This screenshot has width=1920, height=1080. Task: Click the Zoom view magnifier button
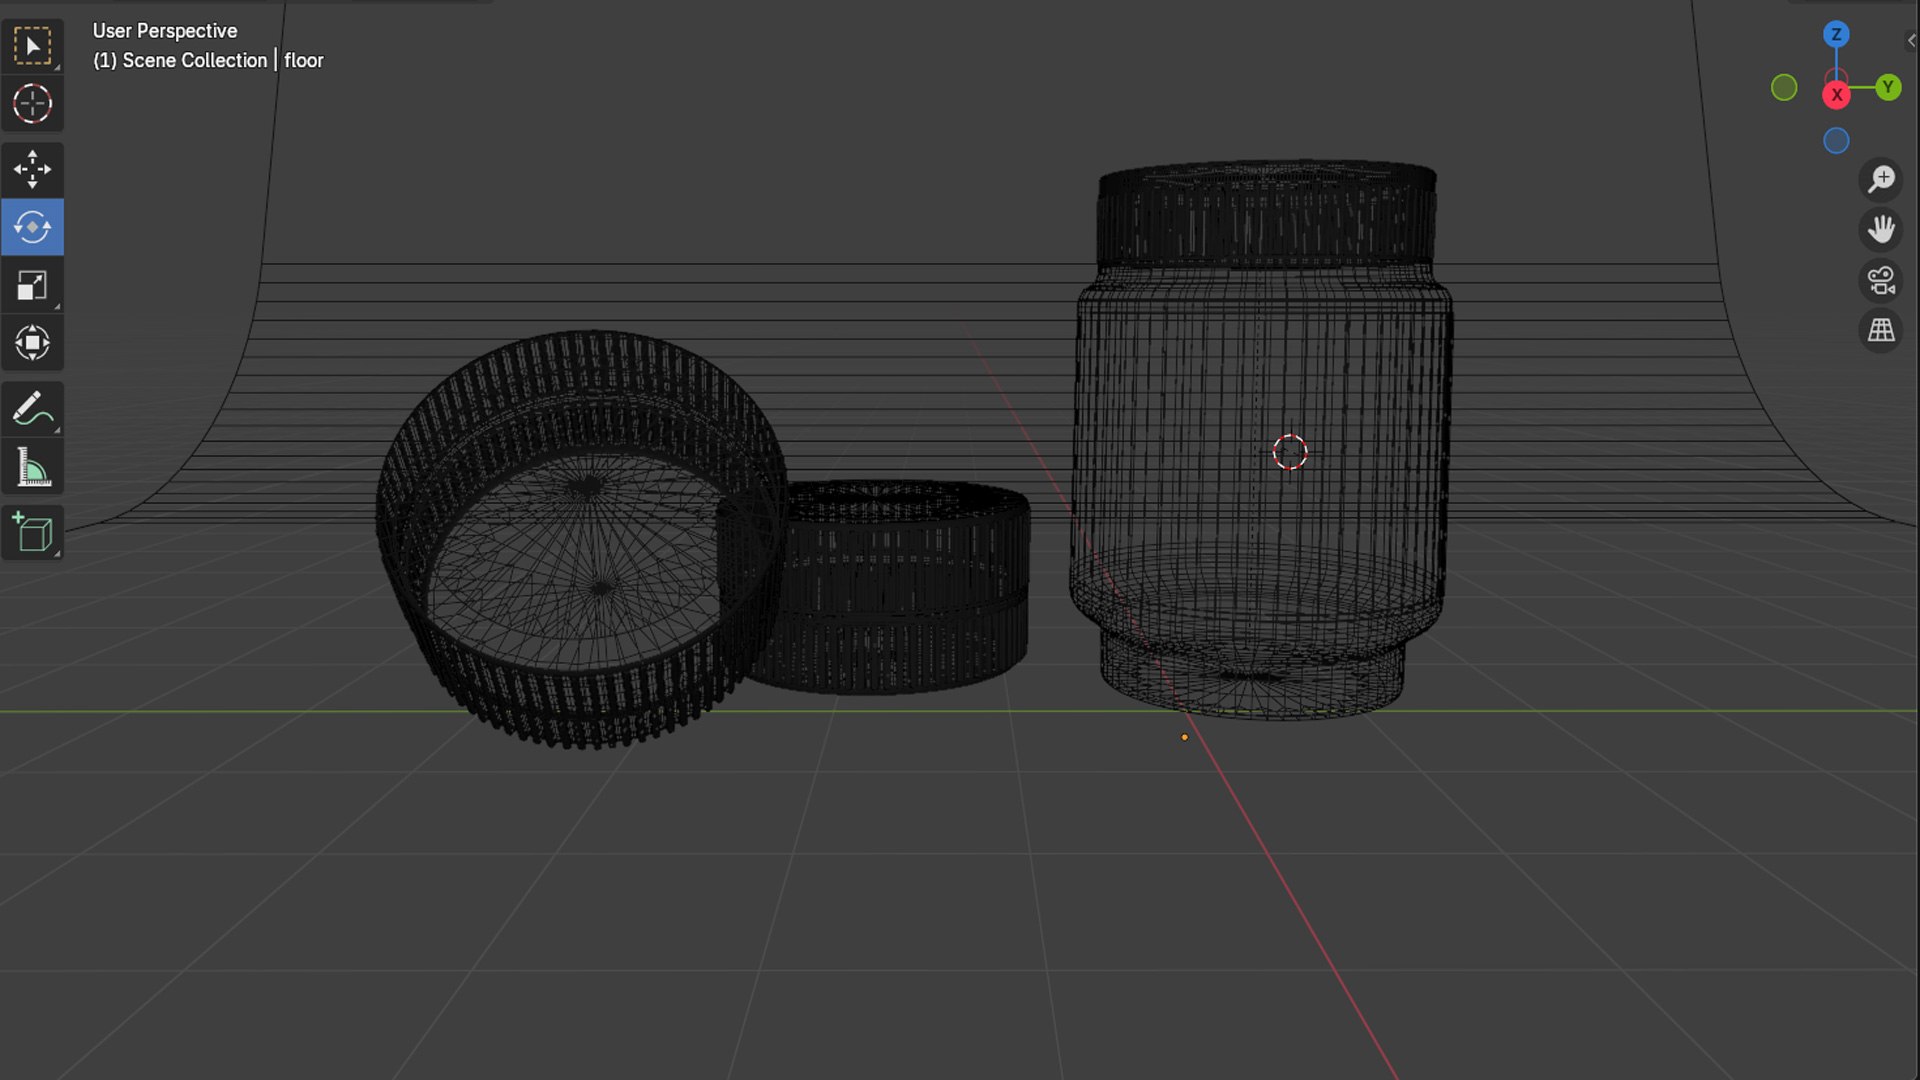(1881, 179)
